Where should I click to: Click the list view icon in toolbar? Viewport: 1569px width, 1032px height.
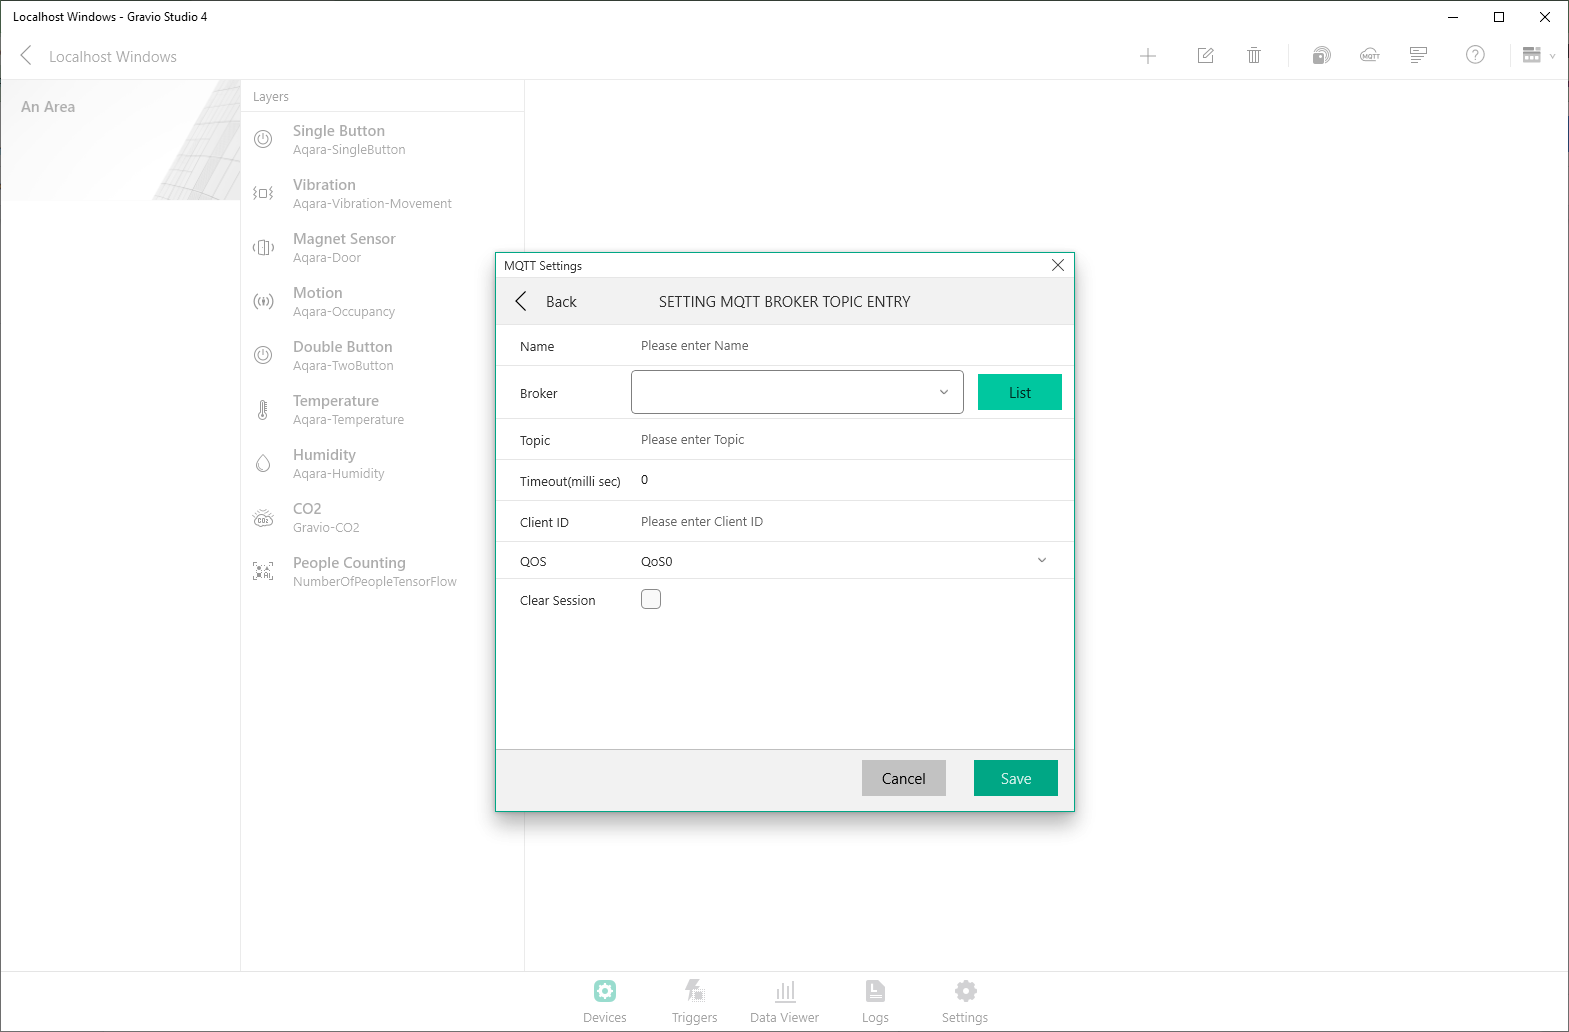(x=1418, y=56)
